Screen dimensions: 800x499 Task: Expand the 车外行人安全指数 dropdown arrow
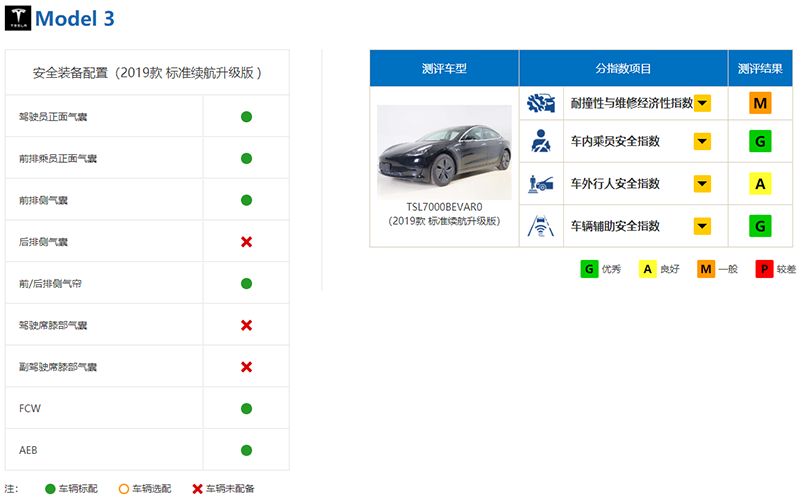pos(703,184)
